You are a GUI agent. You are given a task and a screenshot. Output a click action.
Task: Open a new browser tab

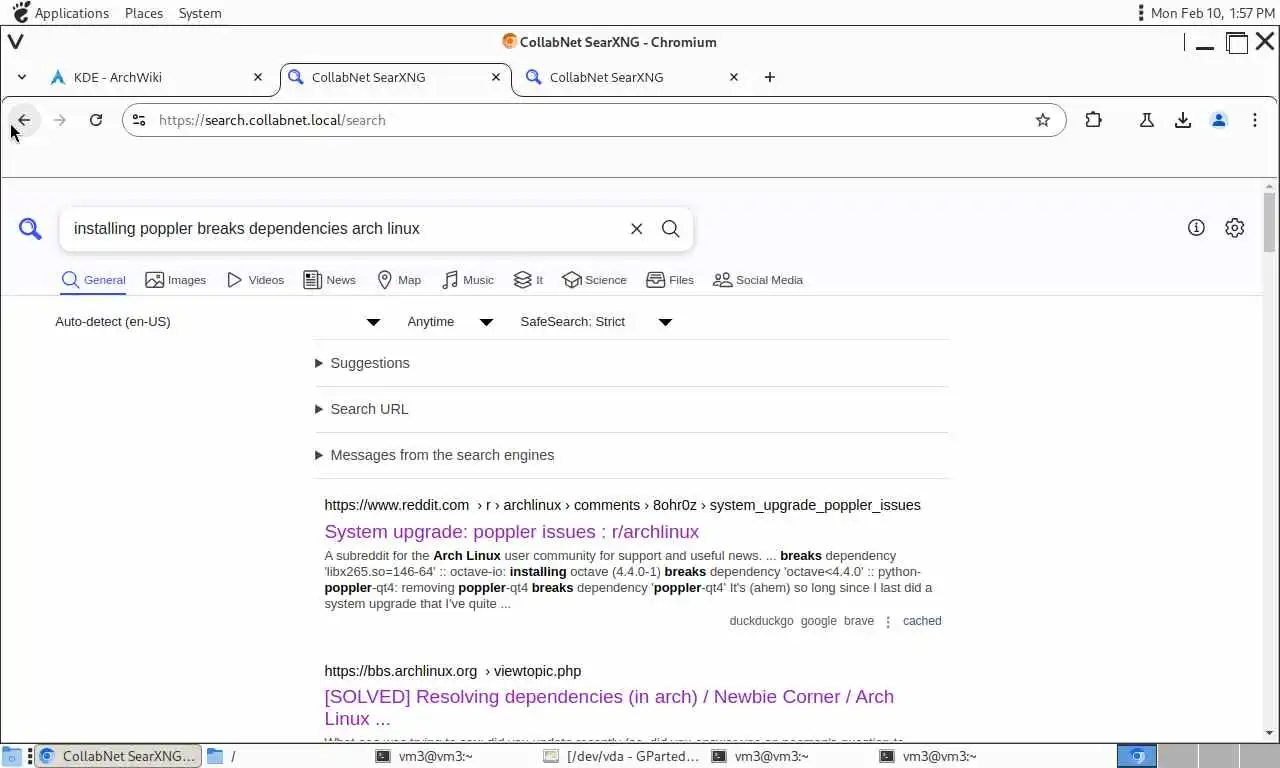[x=769, y=77]
